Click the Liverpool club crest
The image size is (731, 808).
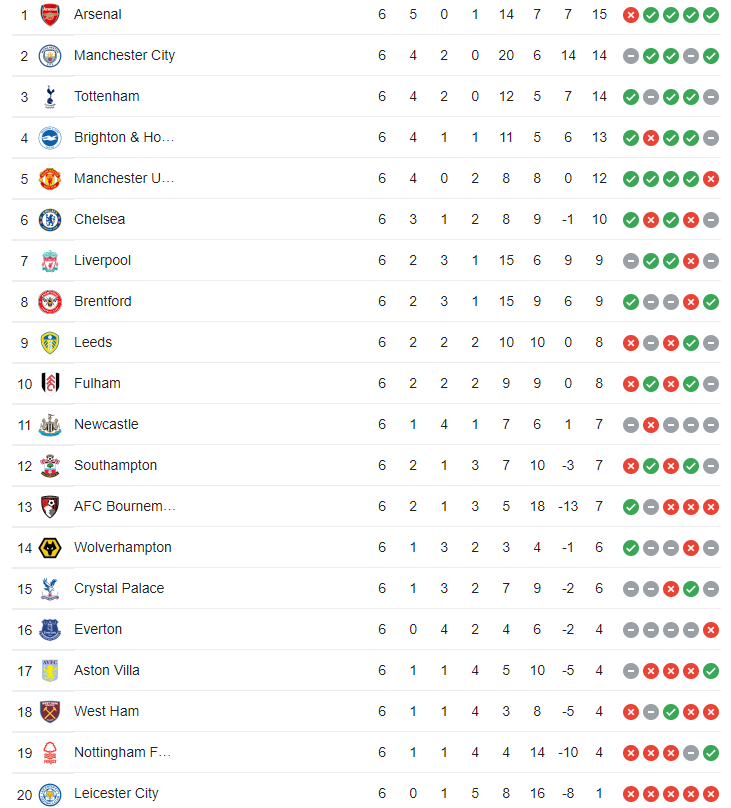[x=50, y=261]
